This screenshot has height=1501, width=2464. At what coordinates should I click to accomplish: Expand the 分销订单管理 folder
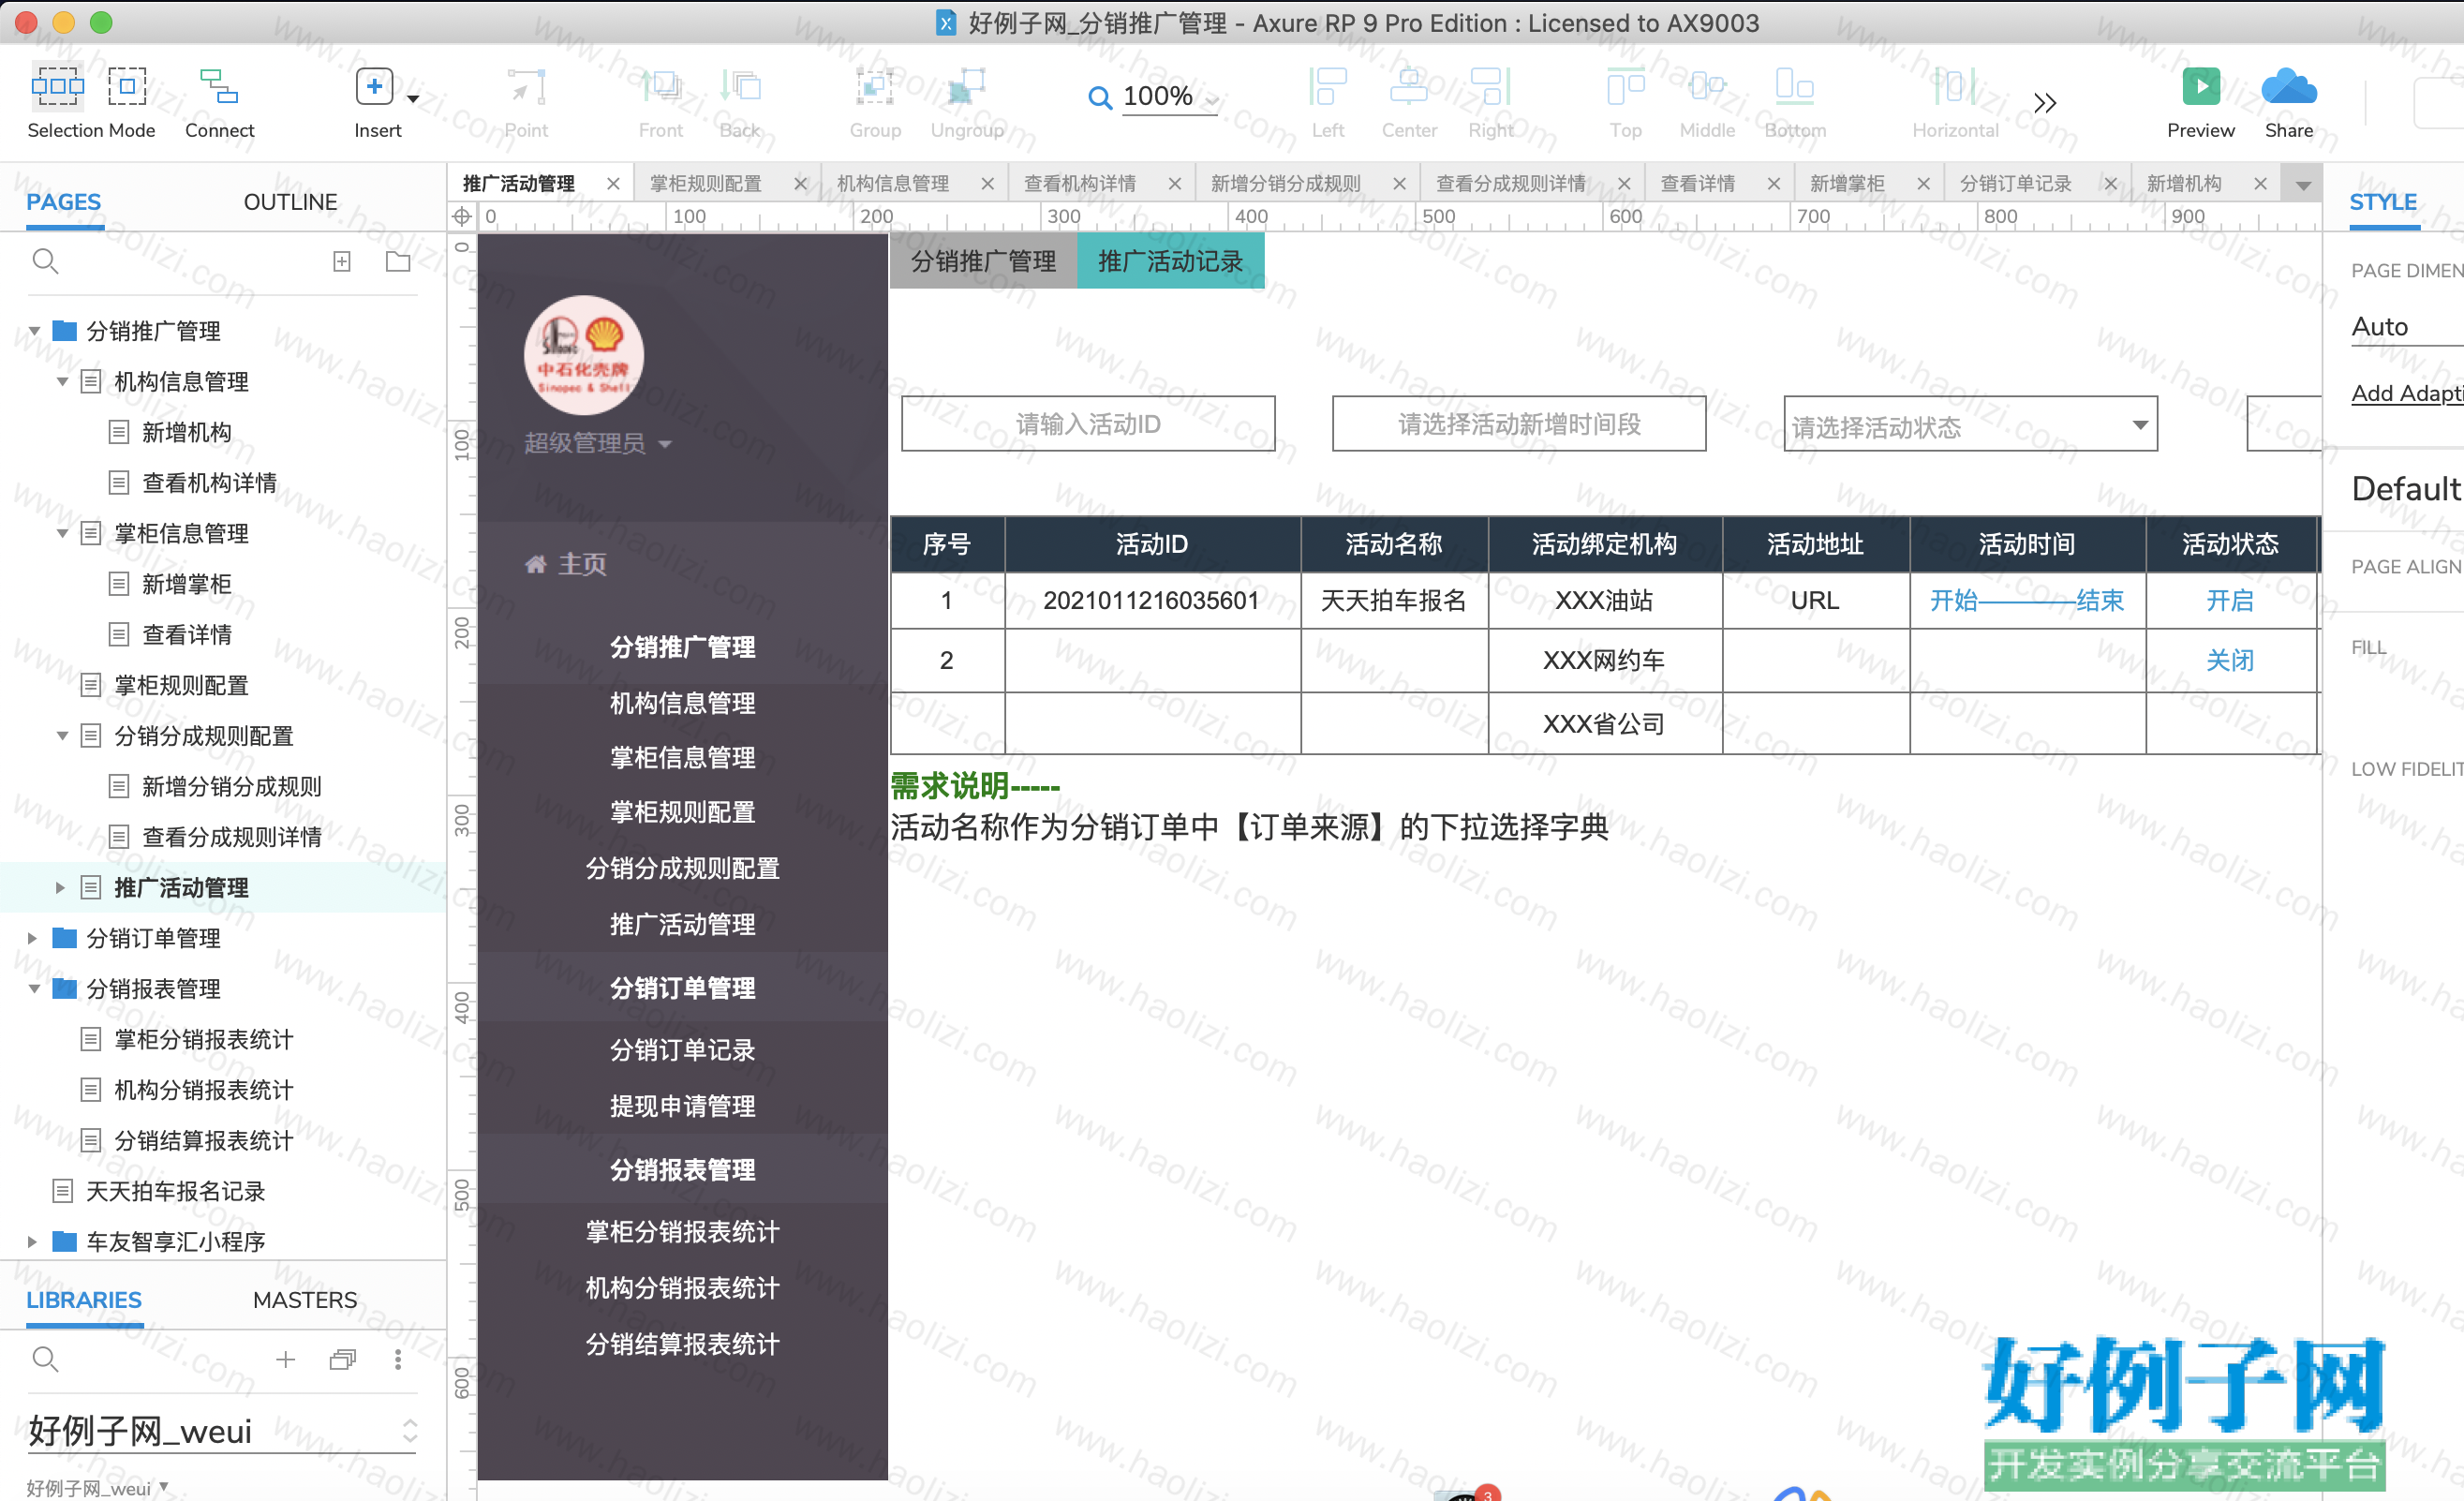click(x=32, y=938)
